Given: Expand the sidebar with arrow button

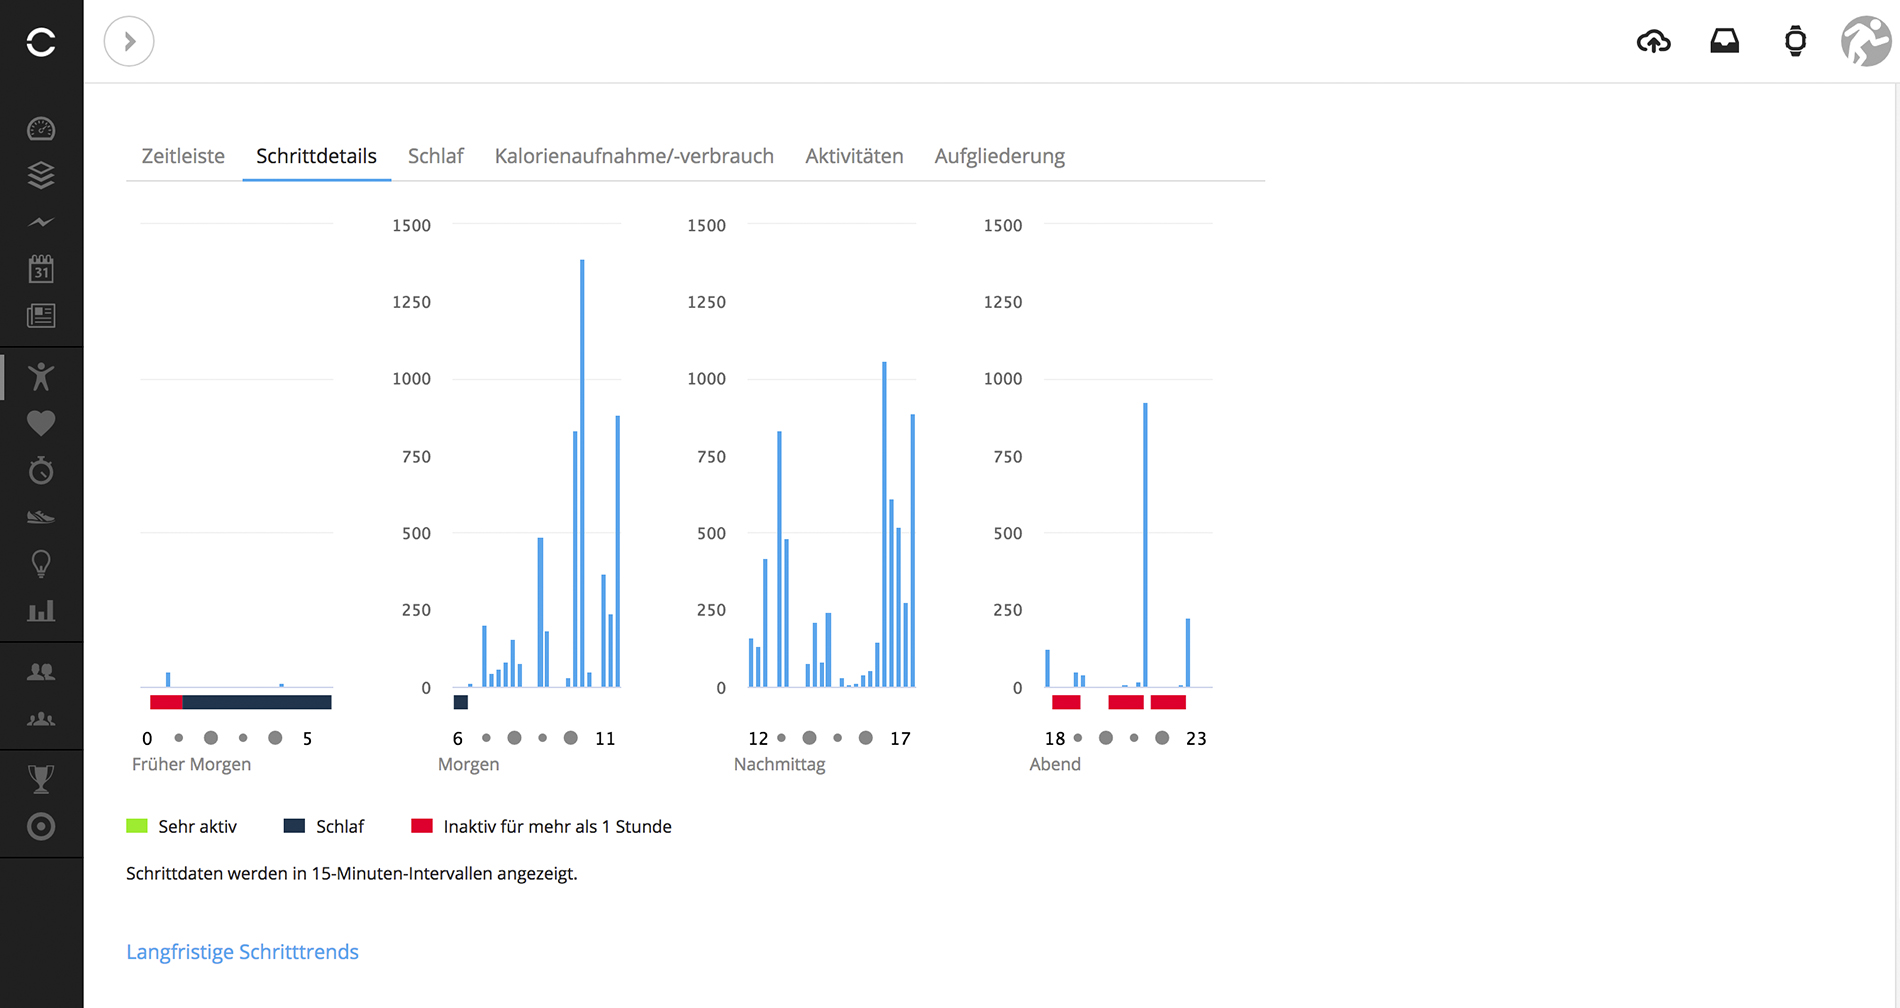Looking at the screenshot, I should [129, 42].
